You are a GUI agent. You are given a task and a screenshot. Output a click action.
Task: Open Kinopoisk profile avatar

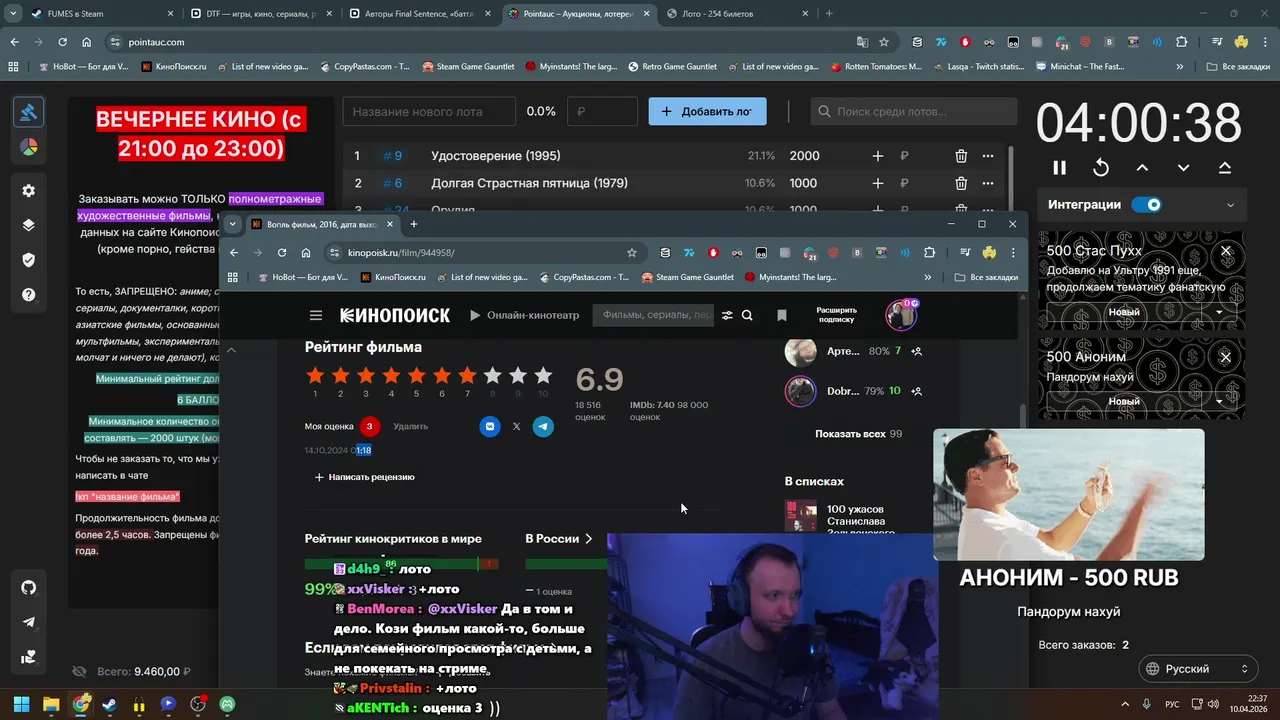click(x=901, y=315)
